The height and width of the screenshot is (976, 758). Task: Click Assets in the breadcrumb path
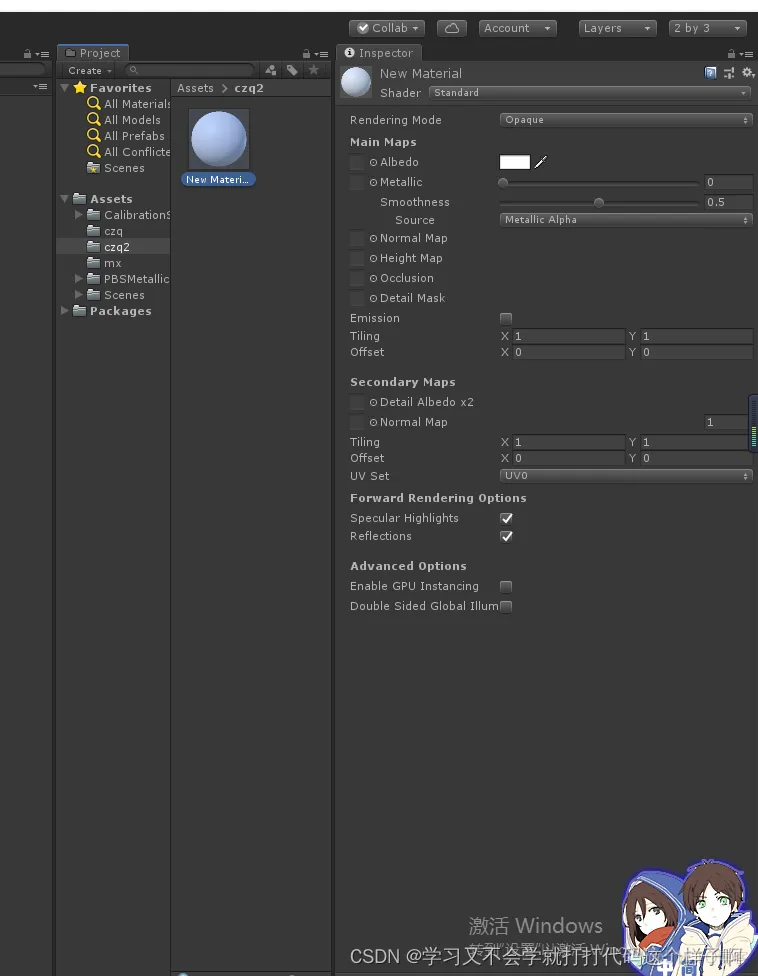tap(195, 88)
